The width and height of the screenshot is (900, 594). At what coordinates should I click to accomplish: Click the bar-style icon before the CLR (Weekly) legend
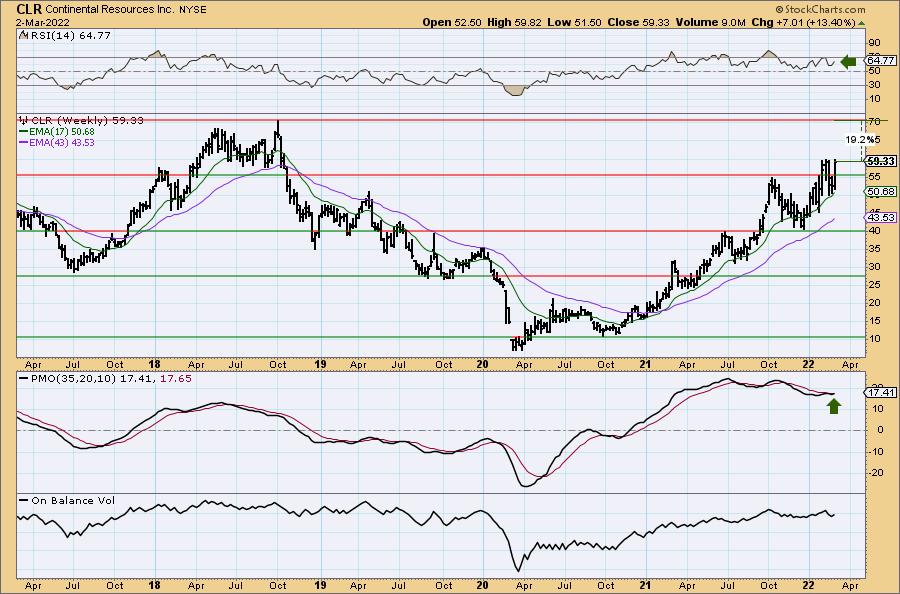point(23,121)
